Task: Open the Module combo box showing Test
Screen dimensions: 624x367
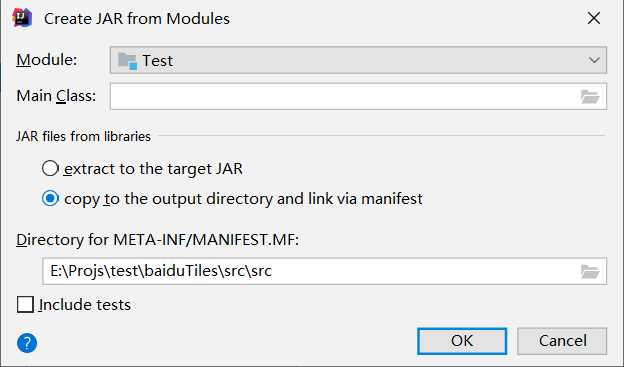Action: [x=358, y=60]
